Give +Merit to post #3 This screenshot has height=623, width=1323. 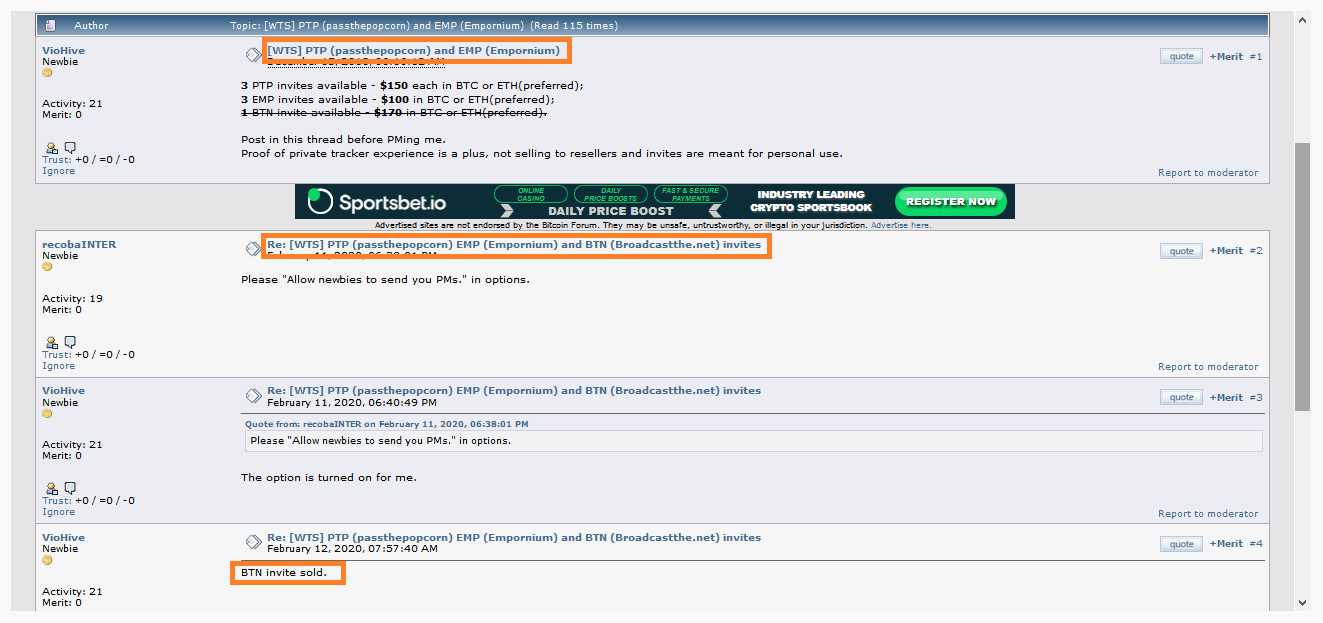[1226, 398]
